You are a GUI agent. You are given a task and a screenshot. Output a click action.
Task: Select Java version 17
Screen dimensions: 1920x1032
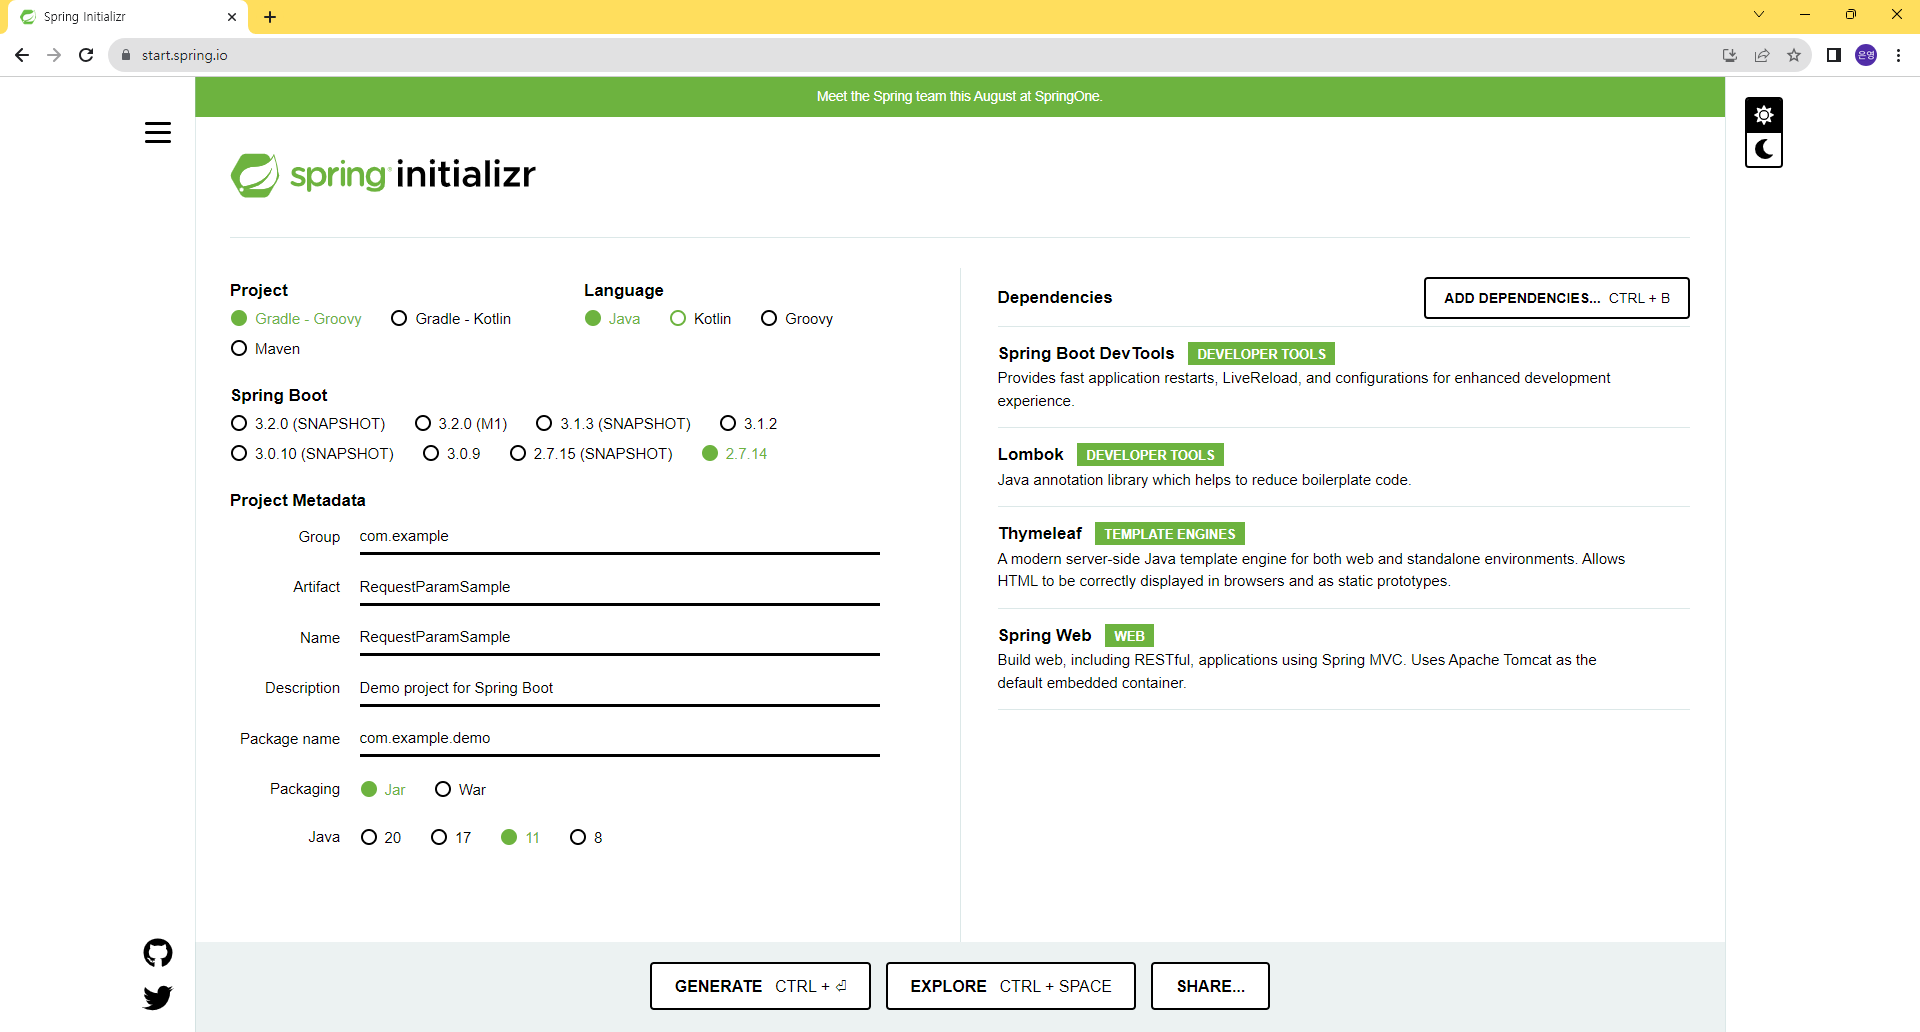[451, 838]
